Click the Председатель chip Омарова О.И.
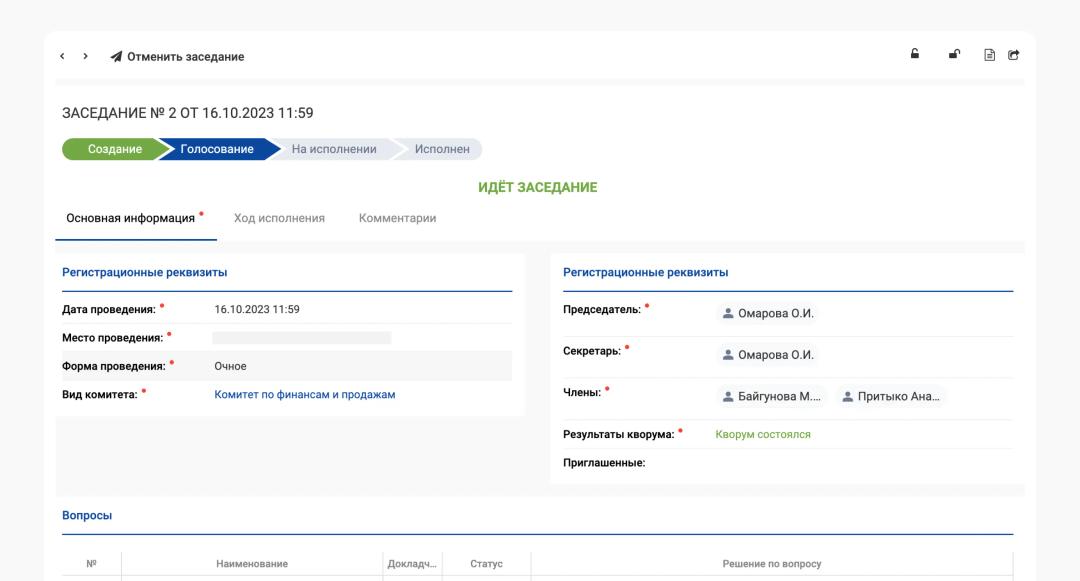Screen dimensions: 1080x581 point(768,313)
